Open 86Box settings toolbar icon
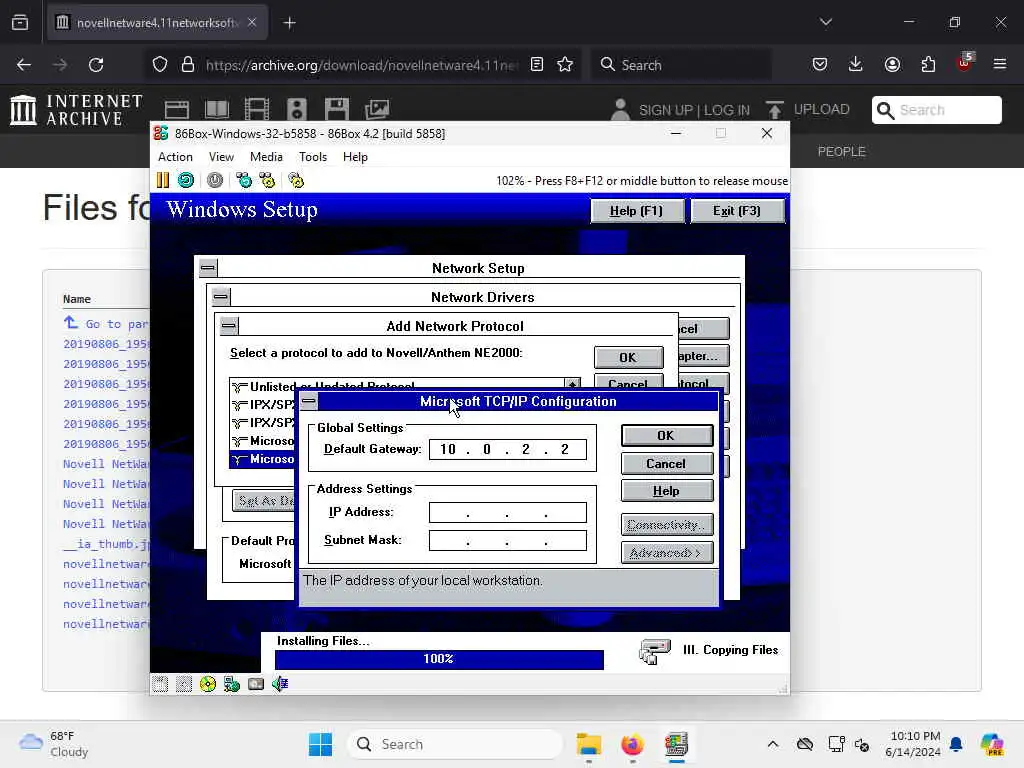The width and height of the screenshot is (1024, 768). coord(296,180)
